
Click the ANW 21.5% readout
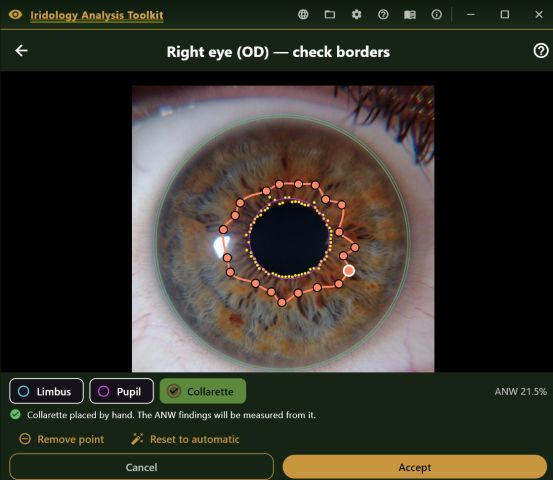pos(521,391)
